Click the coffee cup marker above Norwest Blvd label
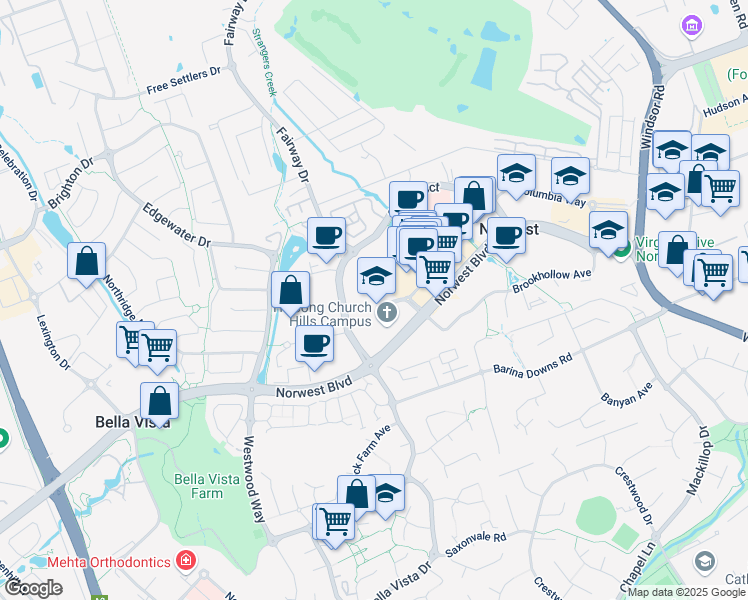 (x=314, y=348)
